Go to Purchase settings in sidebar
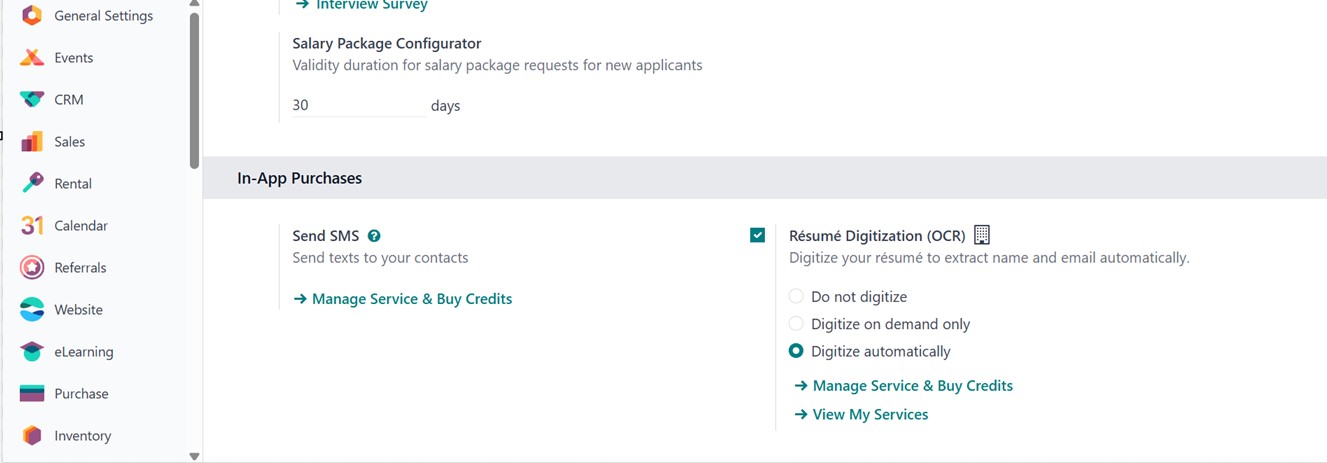The image size is (1327, 463). (x=81, y=394)
